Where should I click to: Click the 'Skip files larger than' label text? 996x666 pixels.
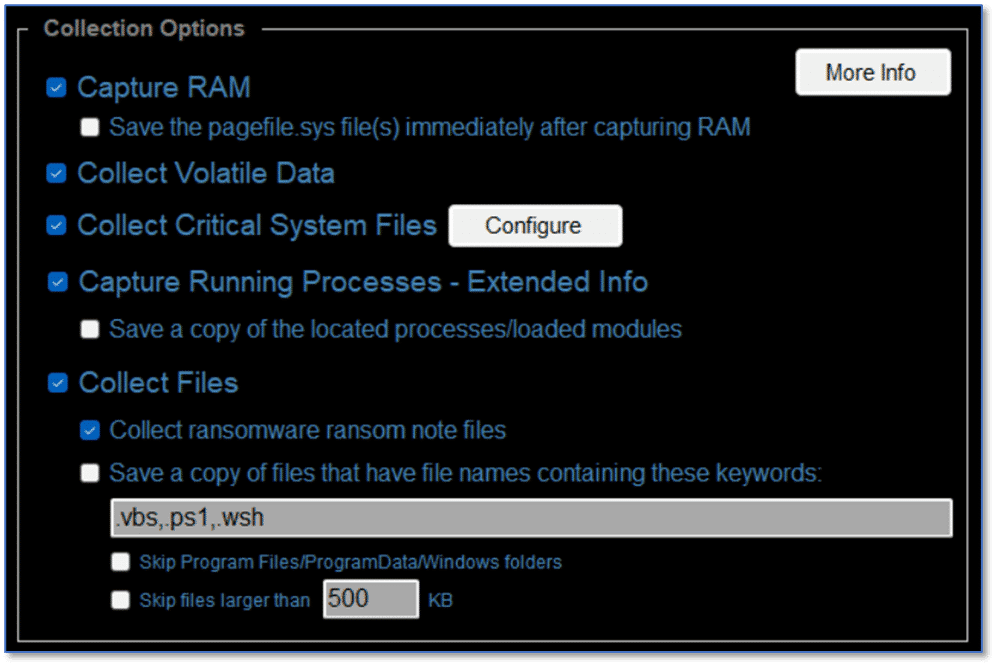pyautogui.click(x=225, y=601)
